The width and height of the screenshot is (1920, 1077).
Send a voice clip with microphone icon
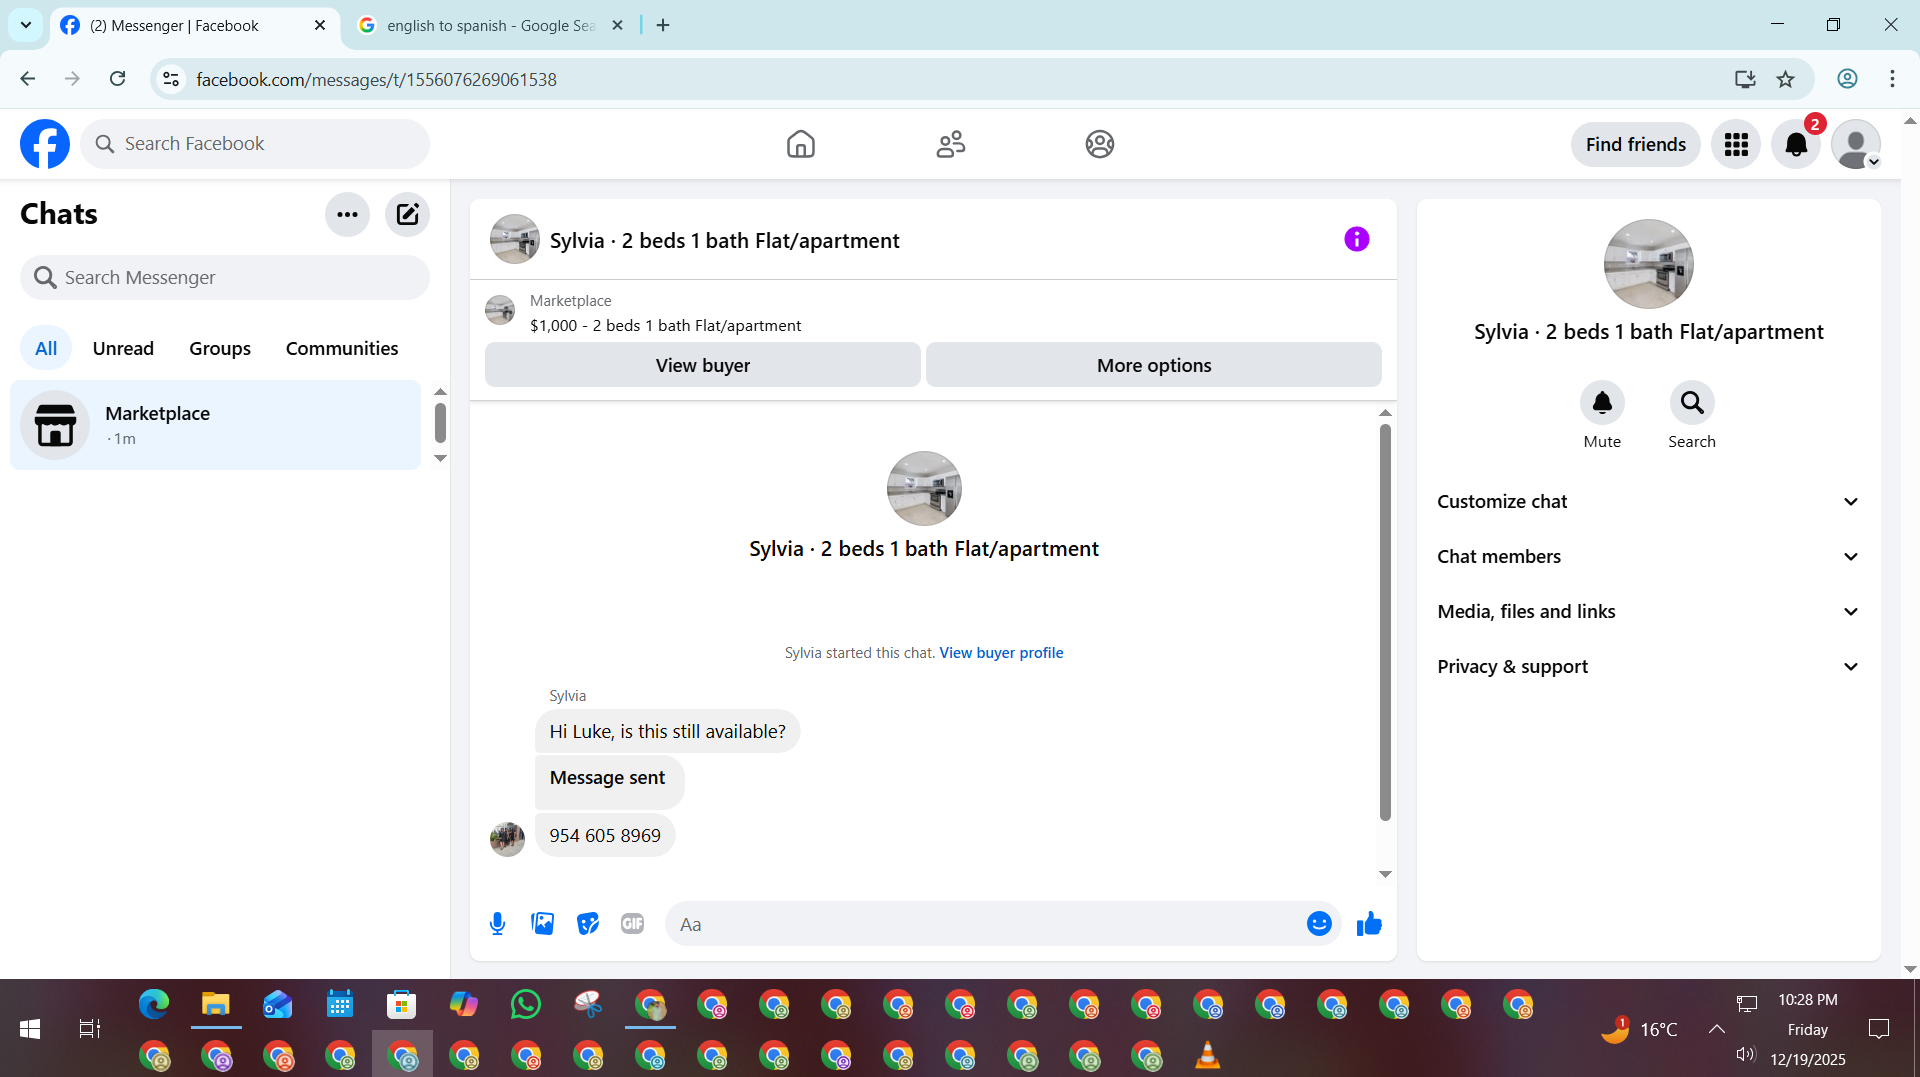pos(497,924)
